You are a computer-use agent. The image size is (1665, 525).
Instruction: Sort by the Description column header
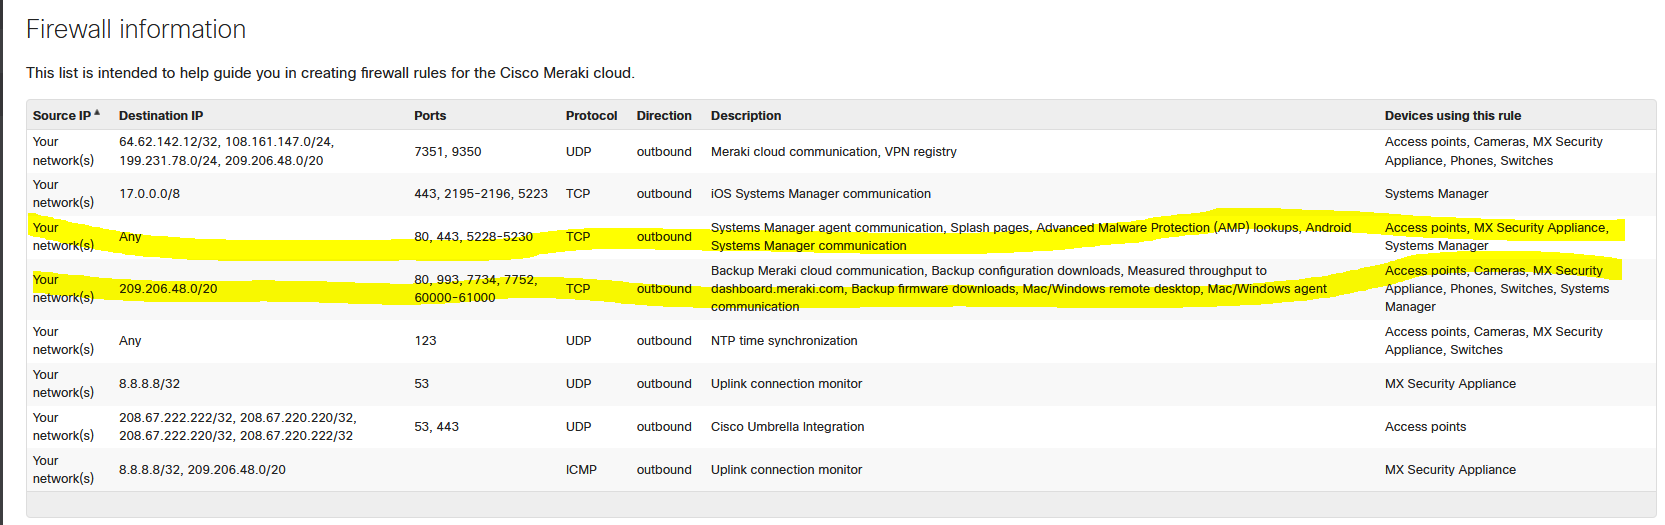(x=746, y=116)
